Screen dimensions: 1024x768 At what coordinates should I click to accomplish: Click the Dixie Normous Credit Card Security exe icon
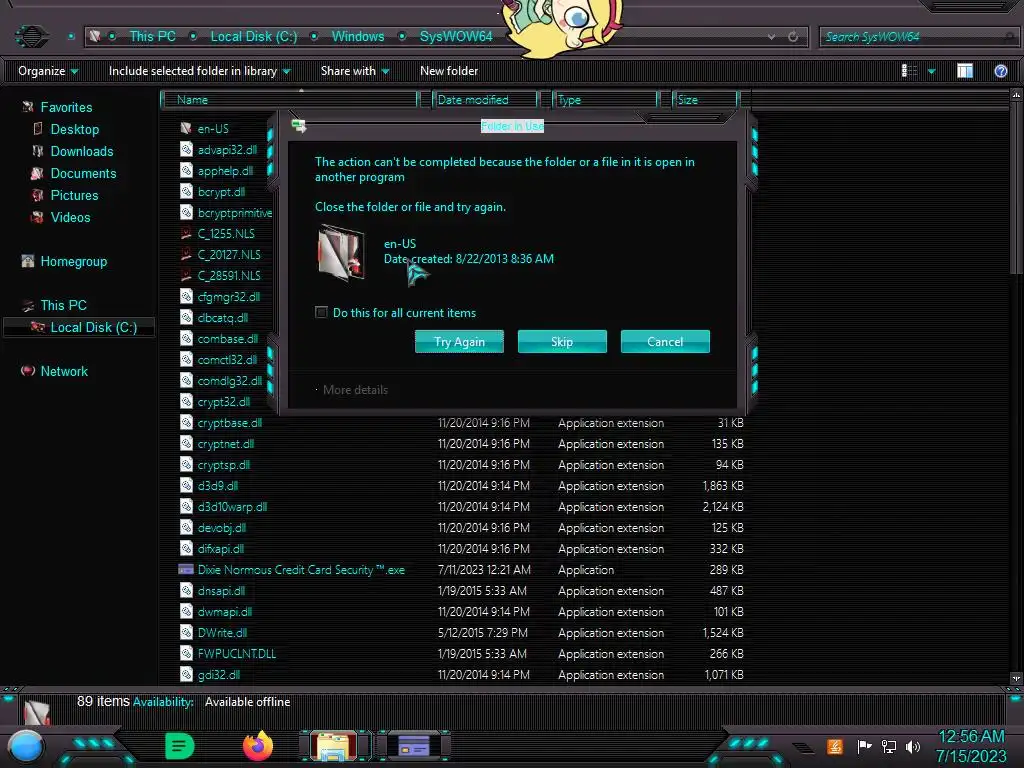tap(186, 569)
